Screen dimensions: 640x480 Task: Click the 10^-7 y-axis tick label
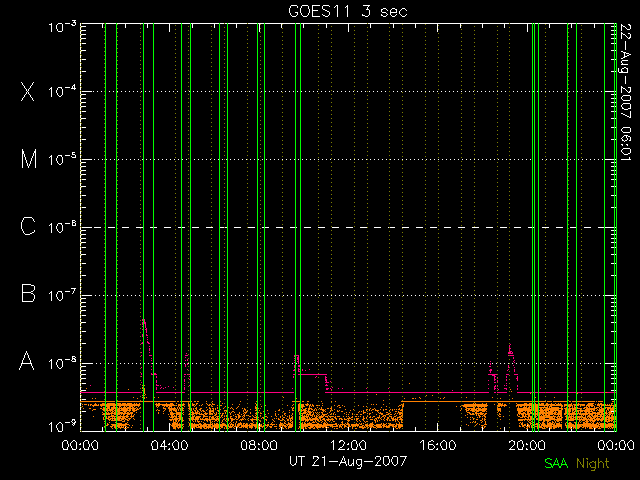click(62, 296)
